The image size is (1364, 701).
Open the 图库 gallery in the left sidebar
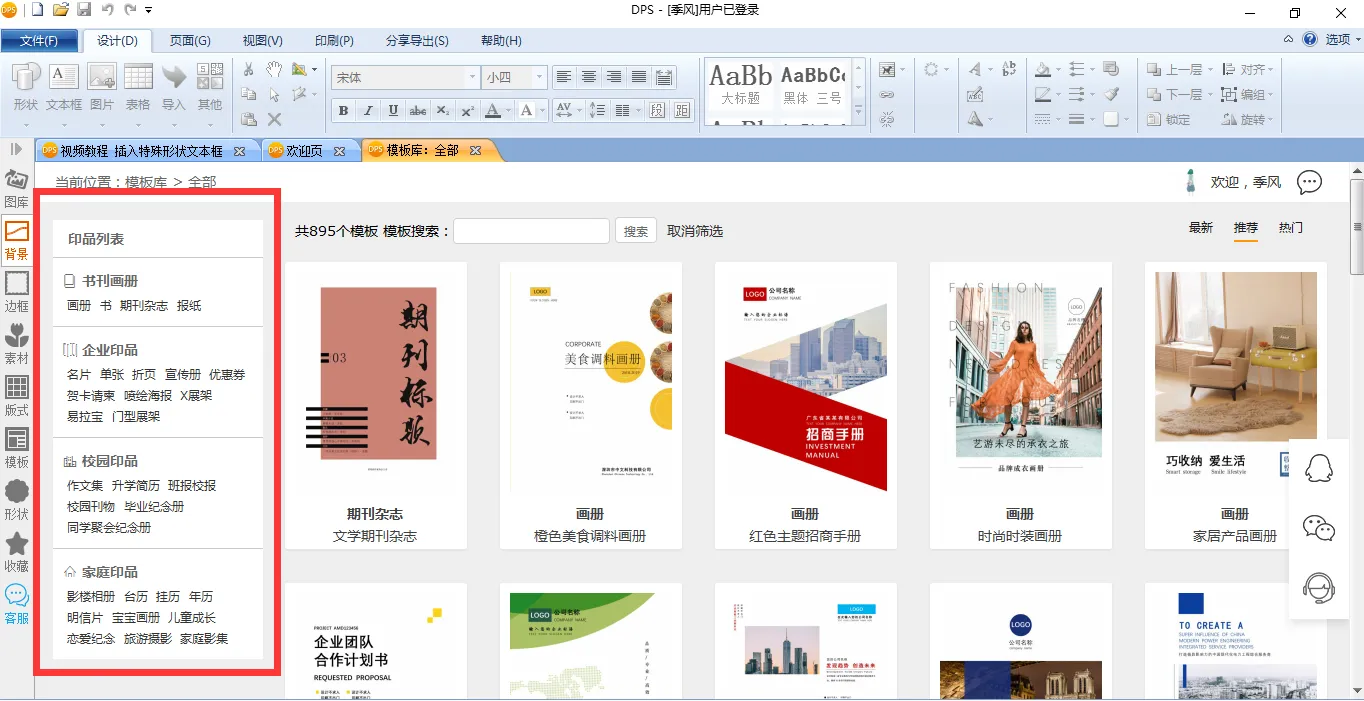(16, 188)
